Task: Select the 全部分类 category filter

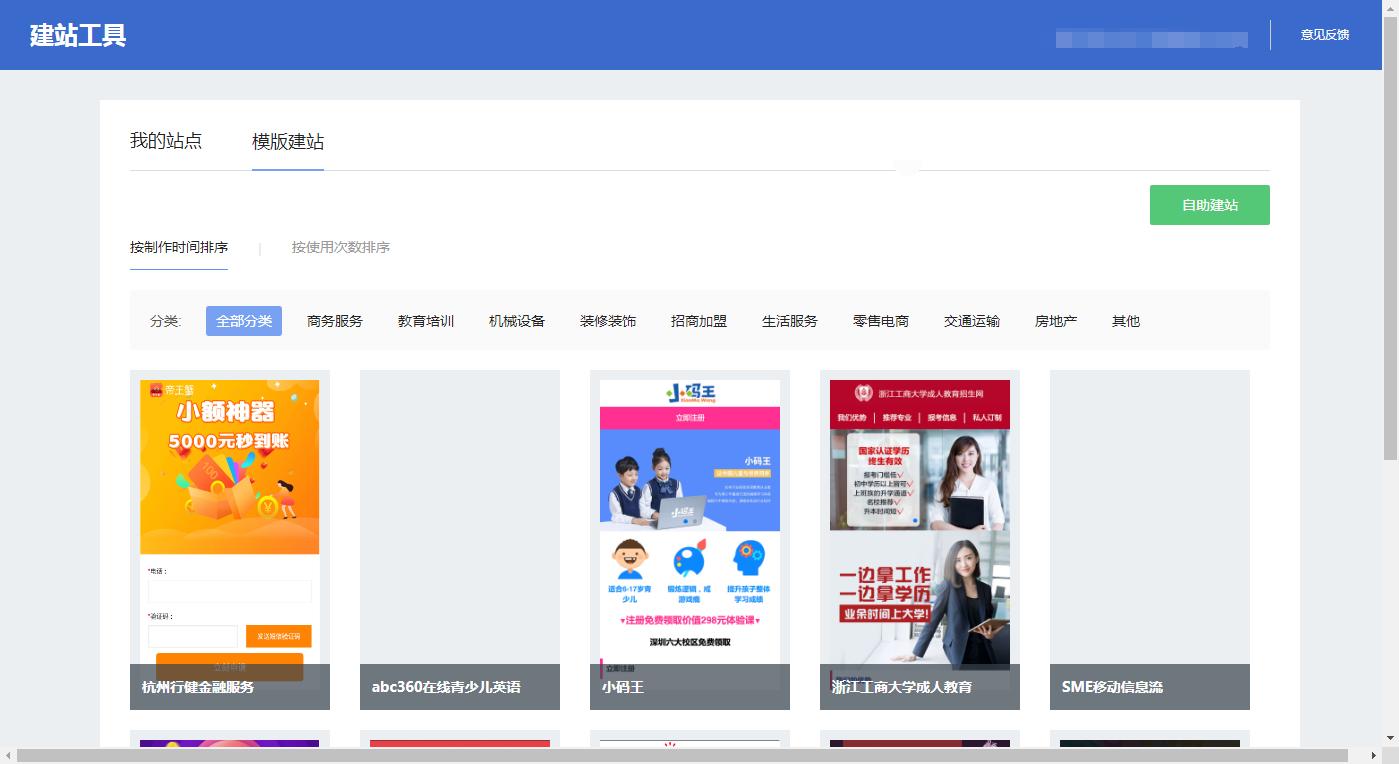Action: (x=243, y=320)
